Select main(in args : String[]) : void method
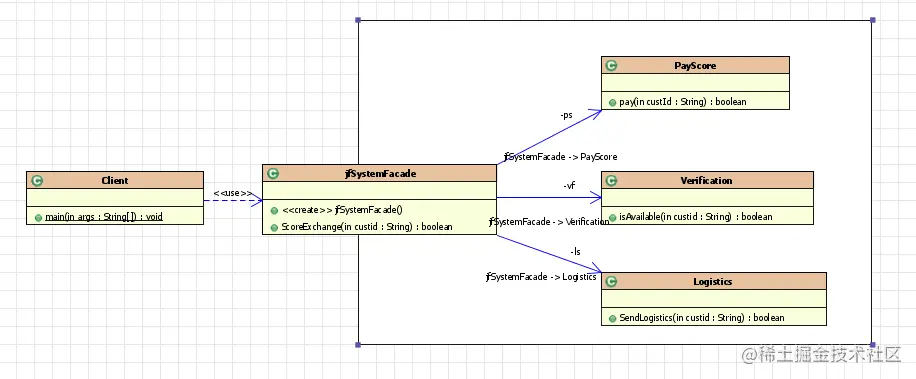Viewport: 916px width, 379px height. [x=103, y=217]
